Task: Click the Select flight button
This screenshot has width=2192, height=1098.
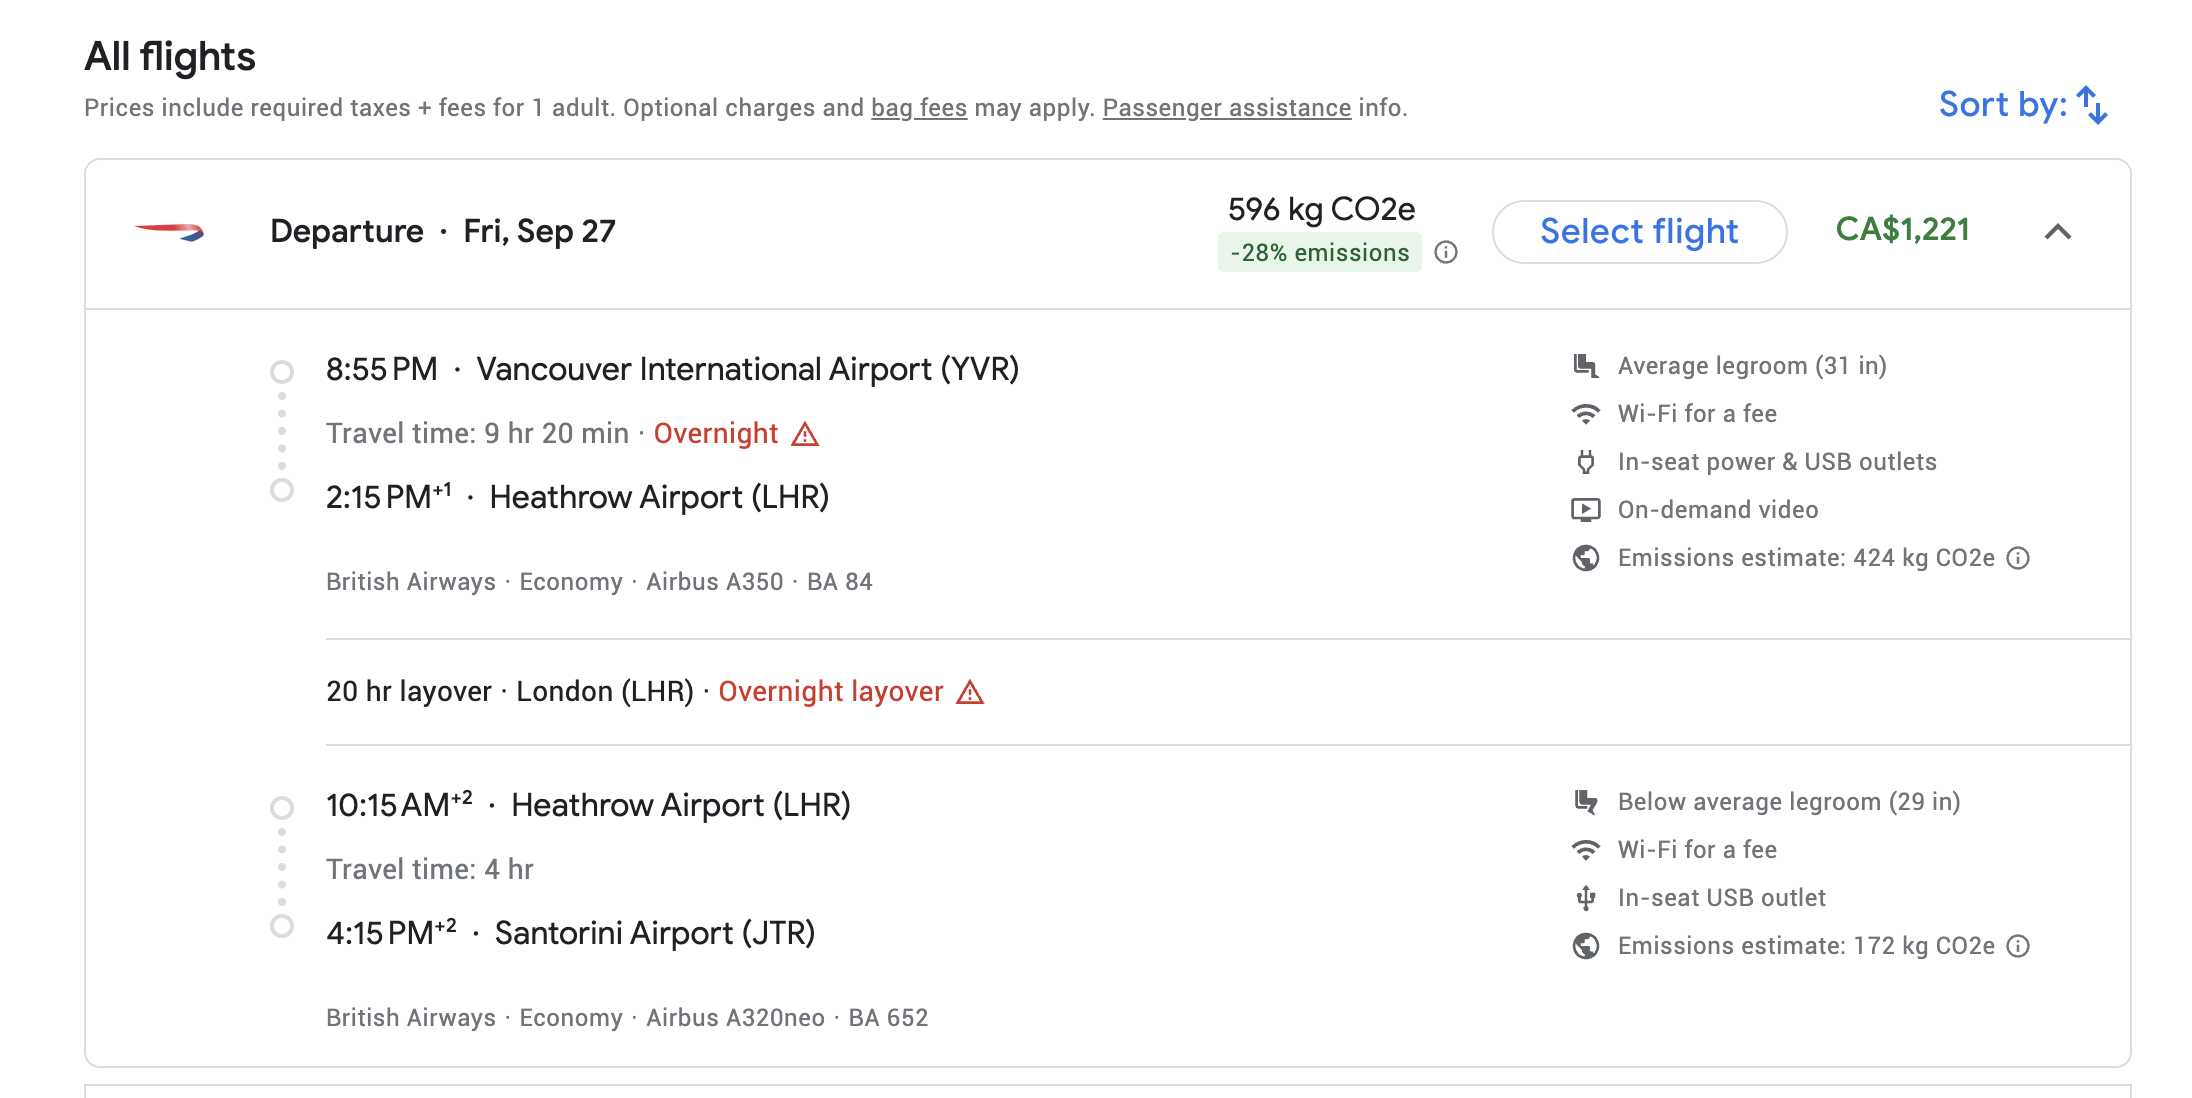Action: 1639,232
